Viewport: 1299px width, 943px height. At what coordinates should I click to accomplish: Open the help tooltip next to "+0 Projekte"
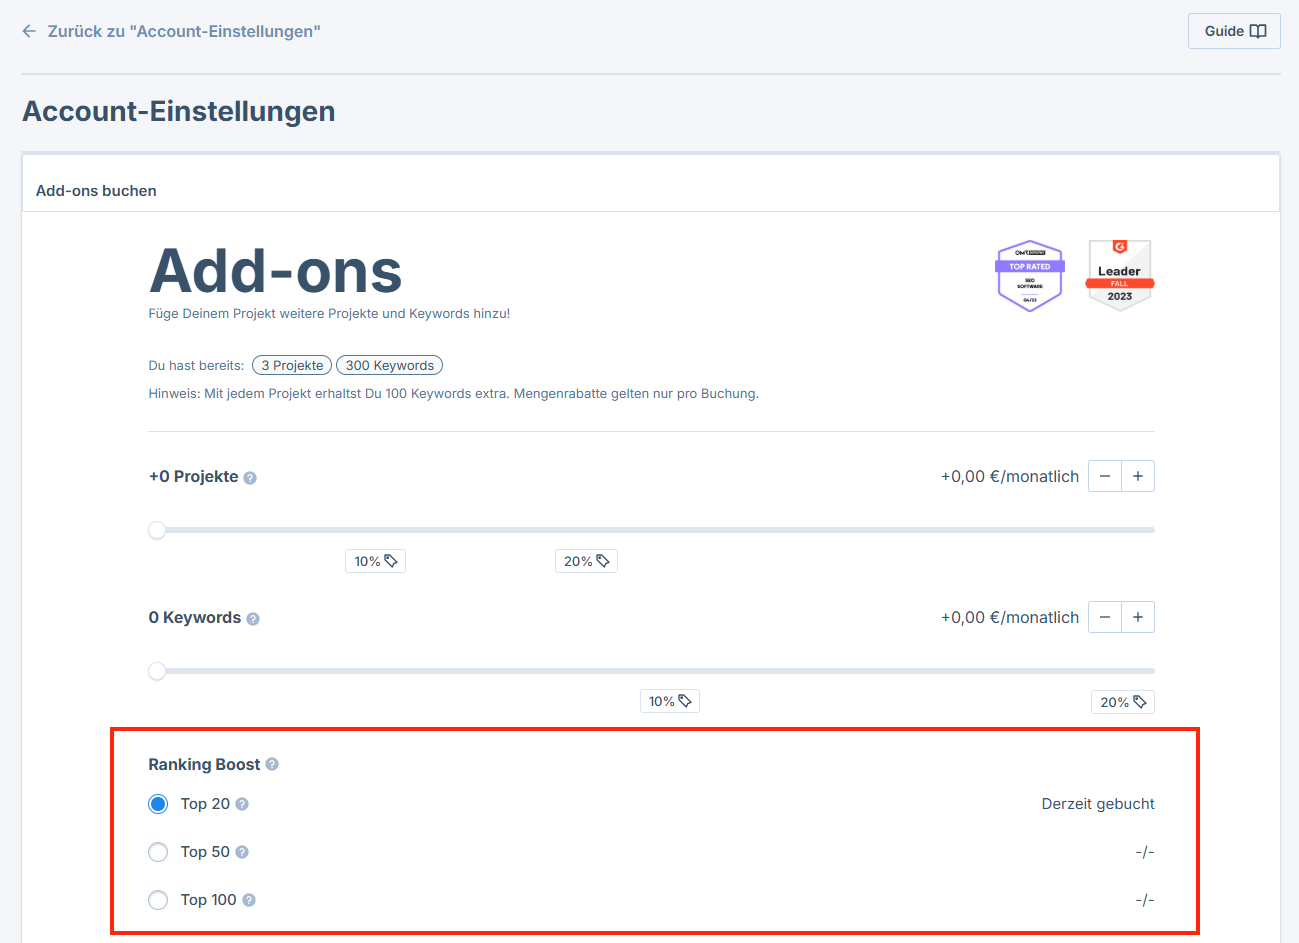point(250,476)
